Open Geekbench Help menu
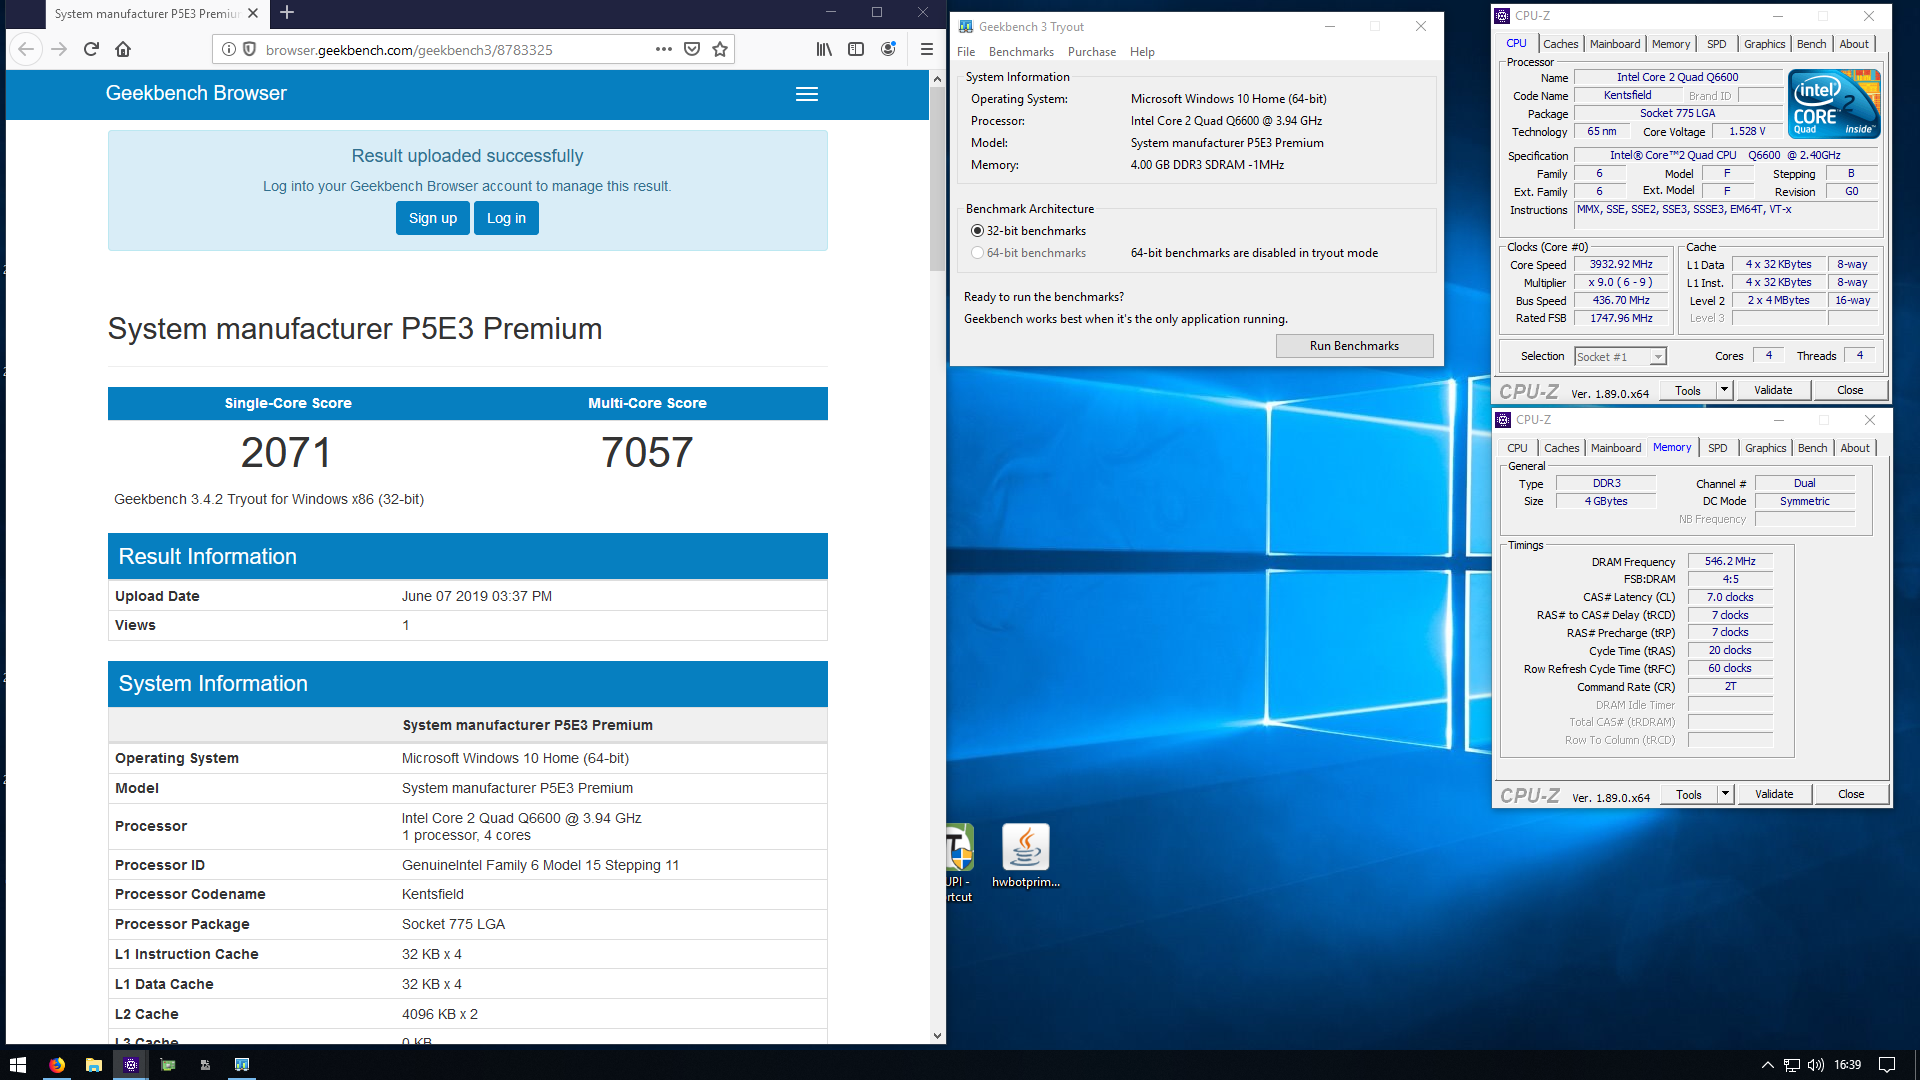This screenshot has width=1920, height=1080. pyautogui.click(x=1142, y=52)
